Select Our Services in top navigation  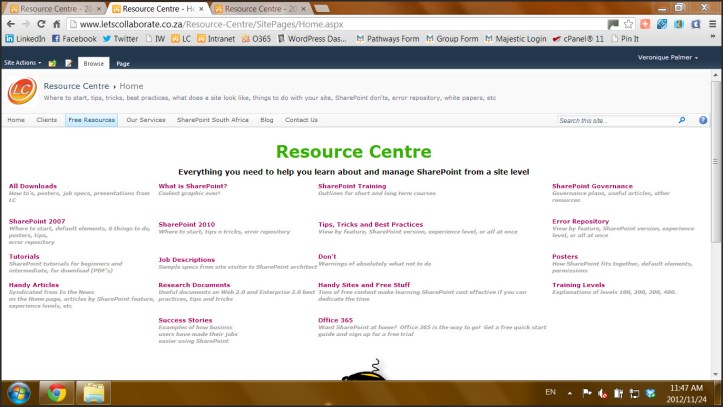(146, 120)
